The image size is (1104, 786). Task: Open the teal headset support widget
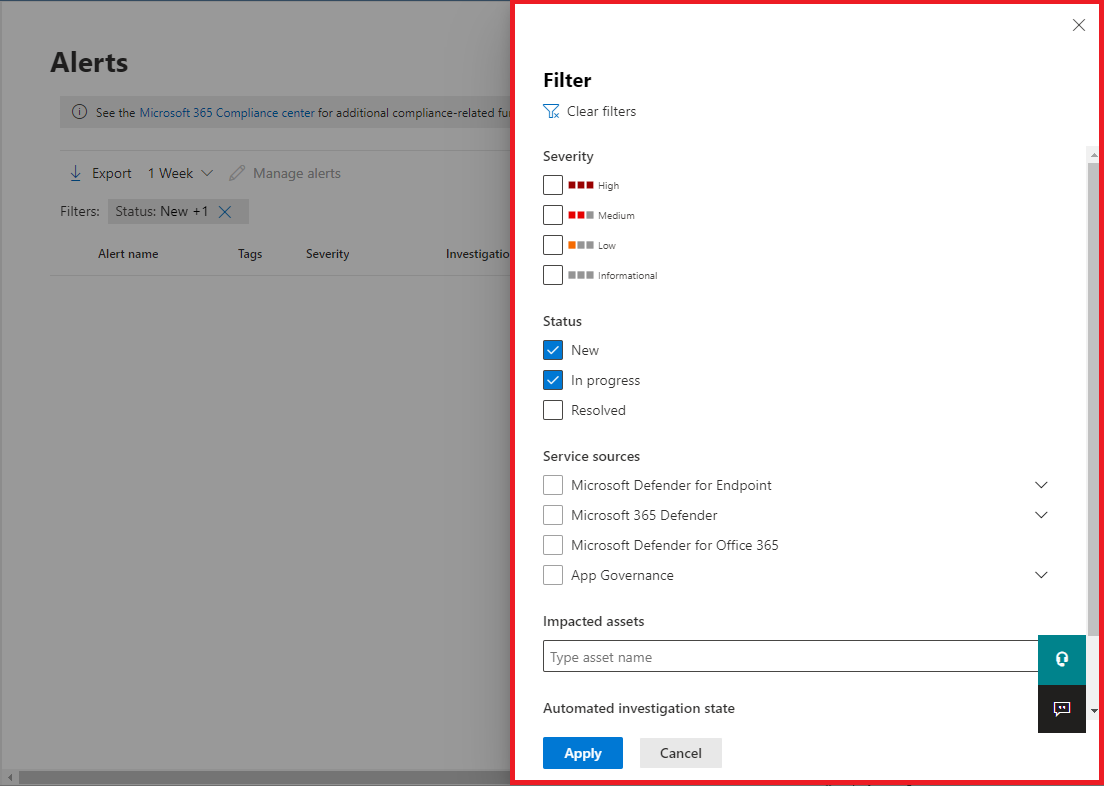click(1062, 659)
